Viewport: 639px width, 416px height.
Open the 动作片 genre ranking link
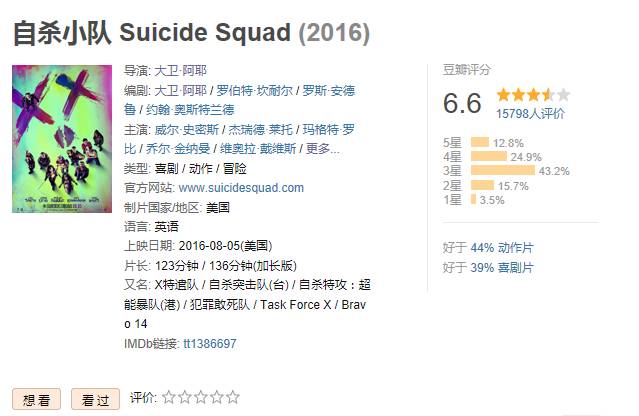[x=516, y=247]
